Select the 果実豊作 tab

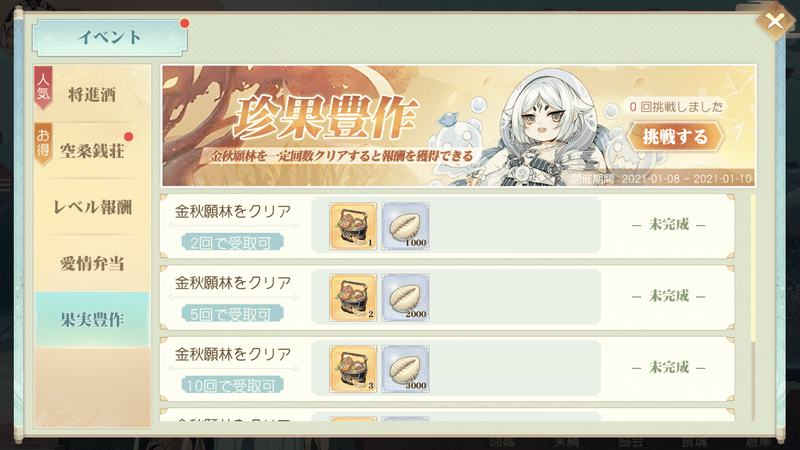(92, 320)
